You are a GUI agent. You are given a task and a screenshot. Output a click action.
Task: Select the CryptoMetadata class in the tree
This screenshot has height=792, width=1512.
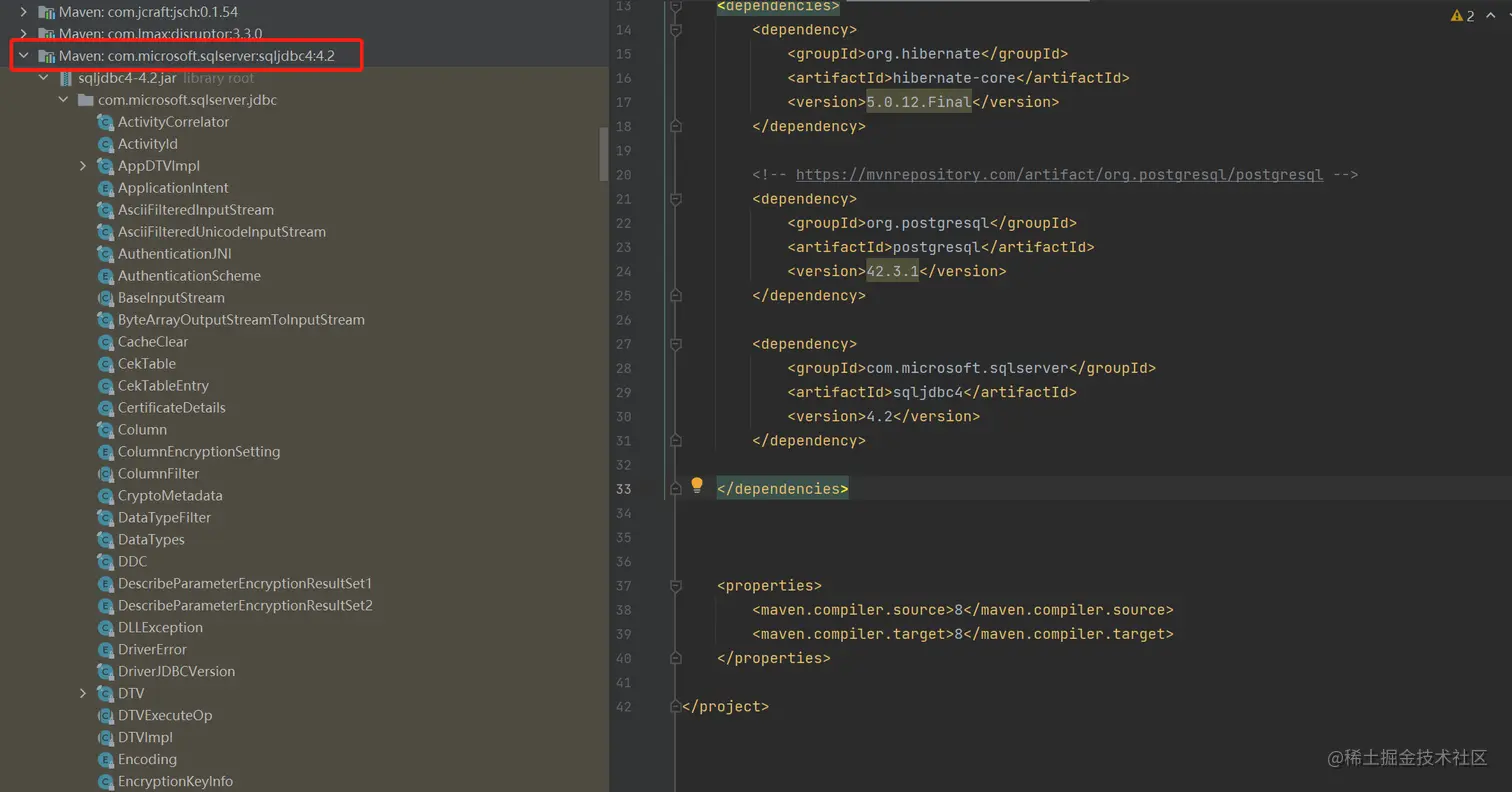tap(170, 496)
